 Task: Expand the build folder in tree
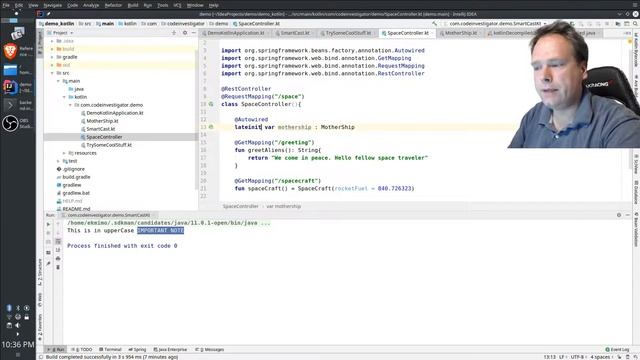(52, 49)
